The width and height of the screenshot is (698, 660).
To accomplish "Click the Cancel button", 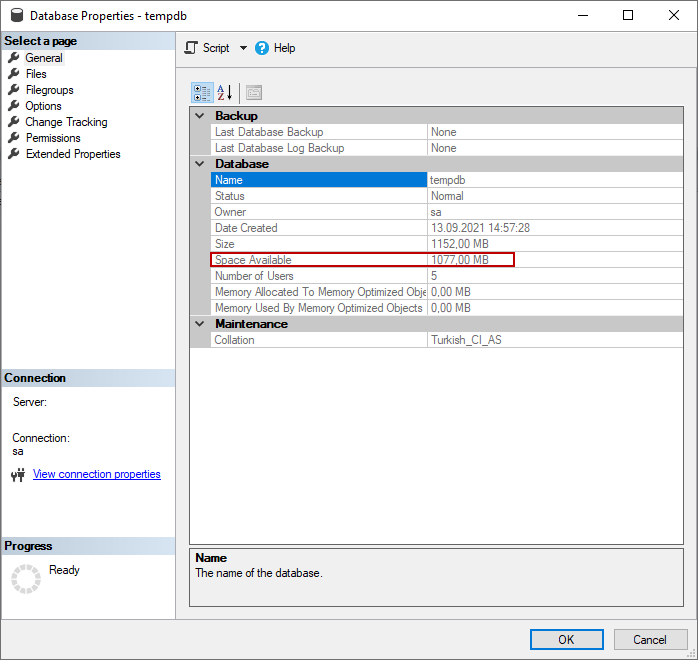I will pyautogui.click(x=650, y=640).
